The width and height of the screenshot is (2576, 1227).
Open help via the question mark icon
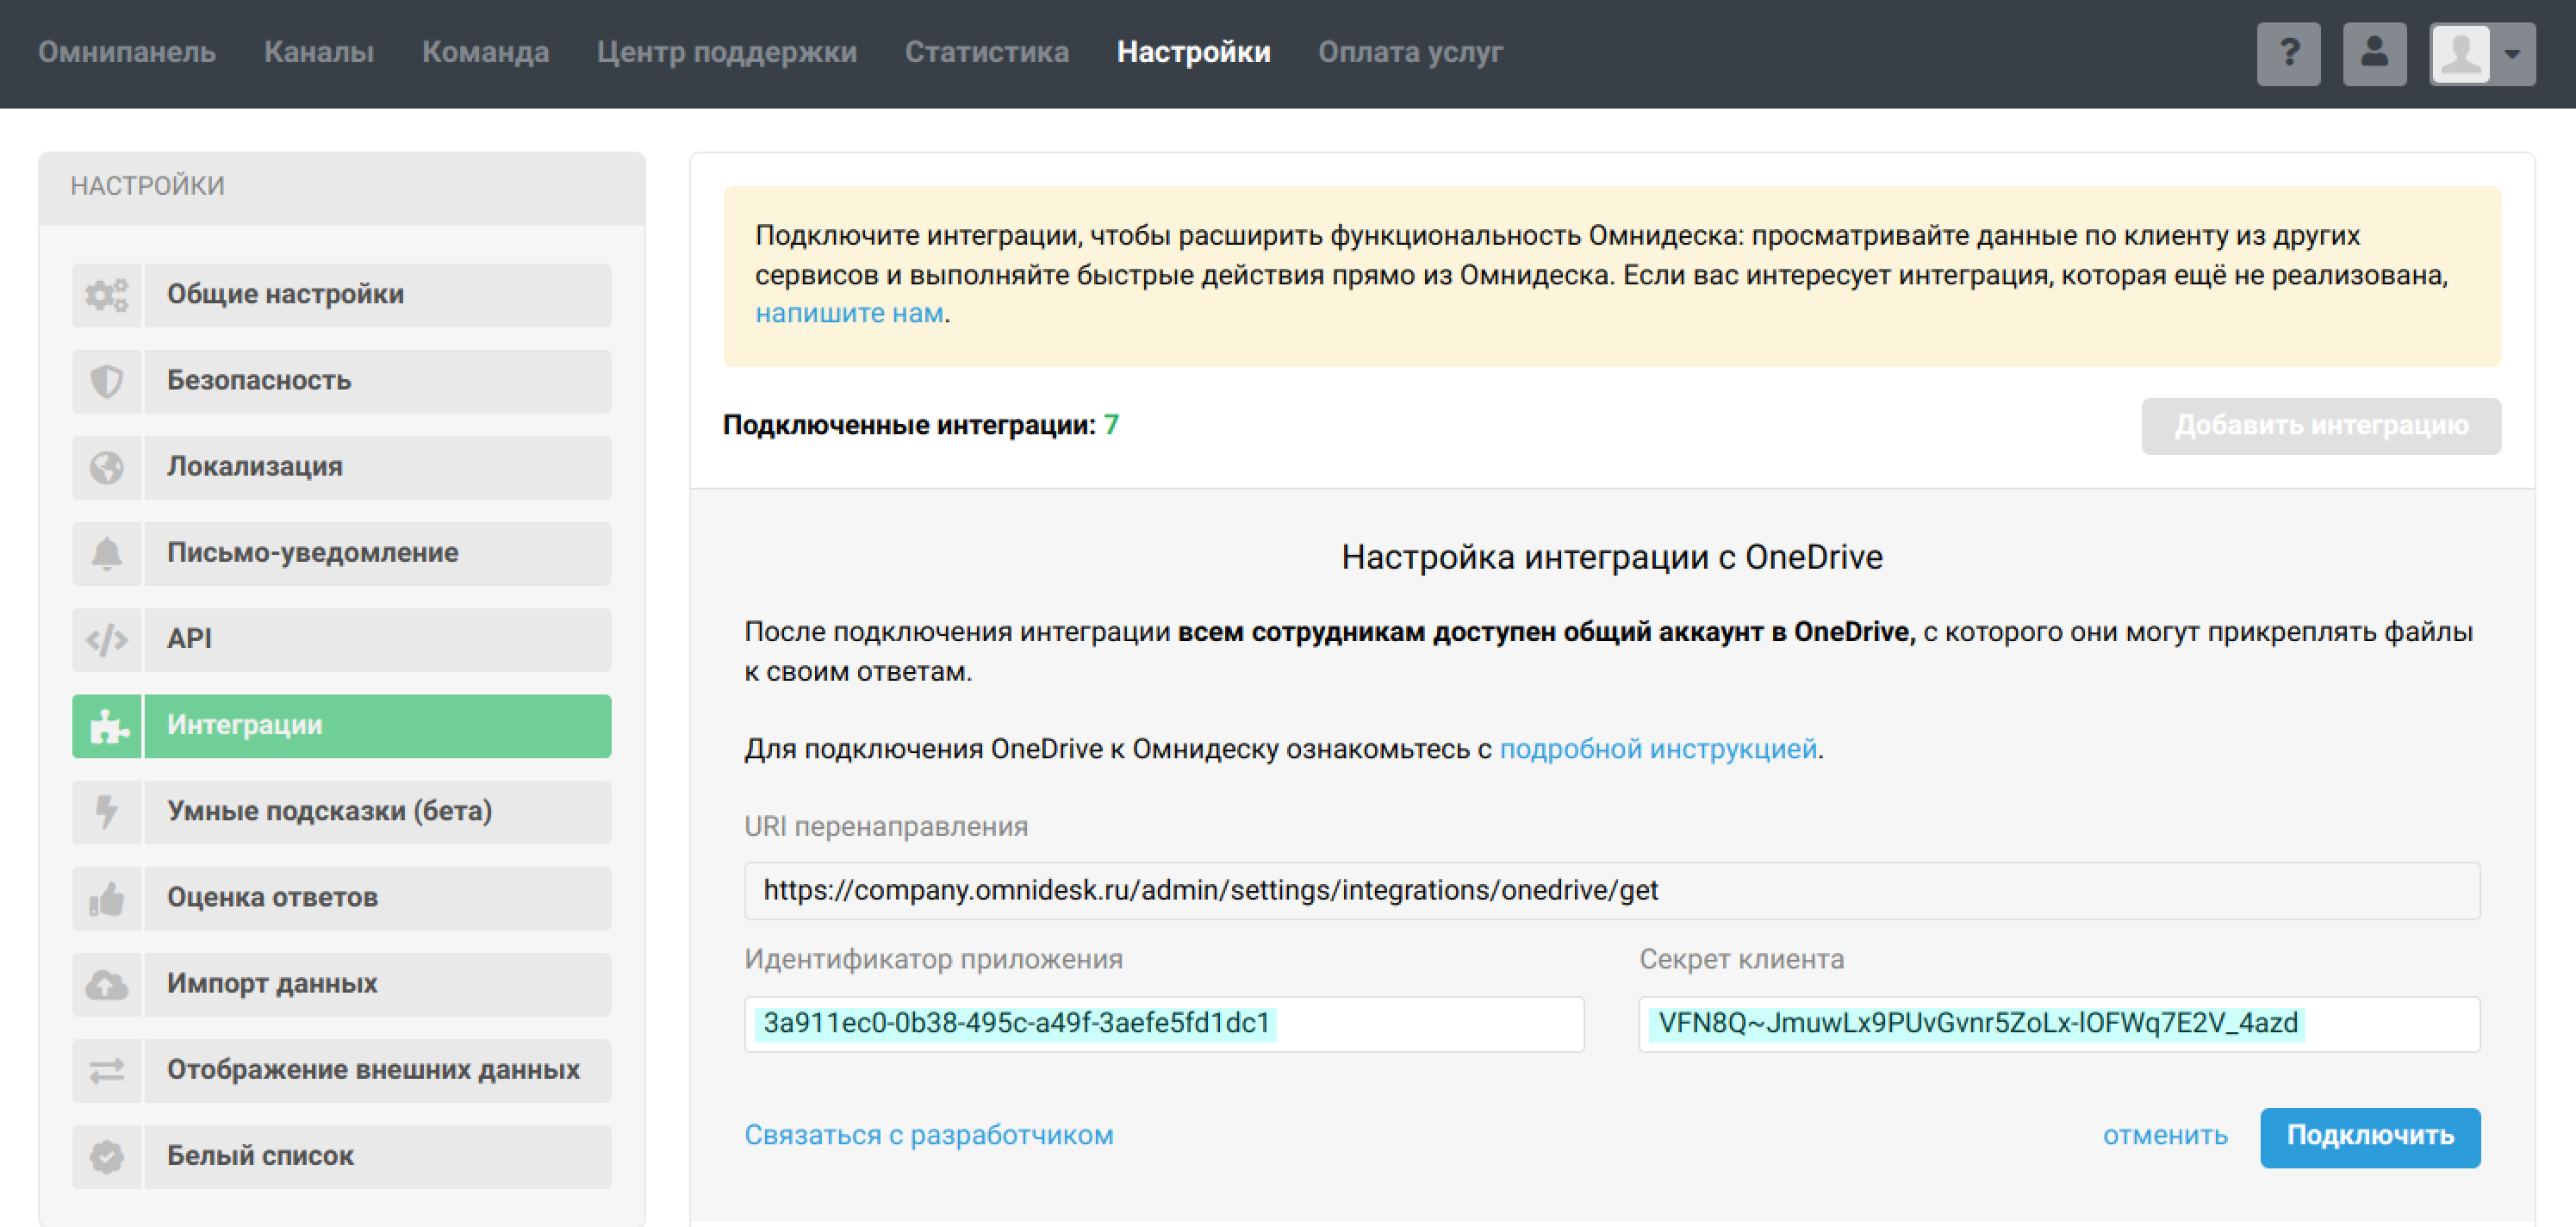(2288, 53)
